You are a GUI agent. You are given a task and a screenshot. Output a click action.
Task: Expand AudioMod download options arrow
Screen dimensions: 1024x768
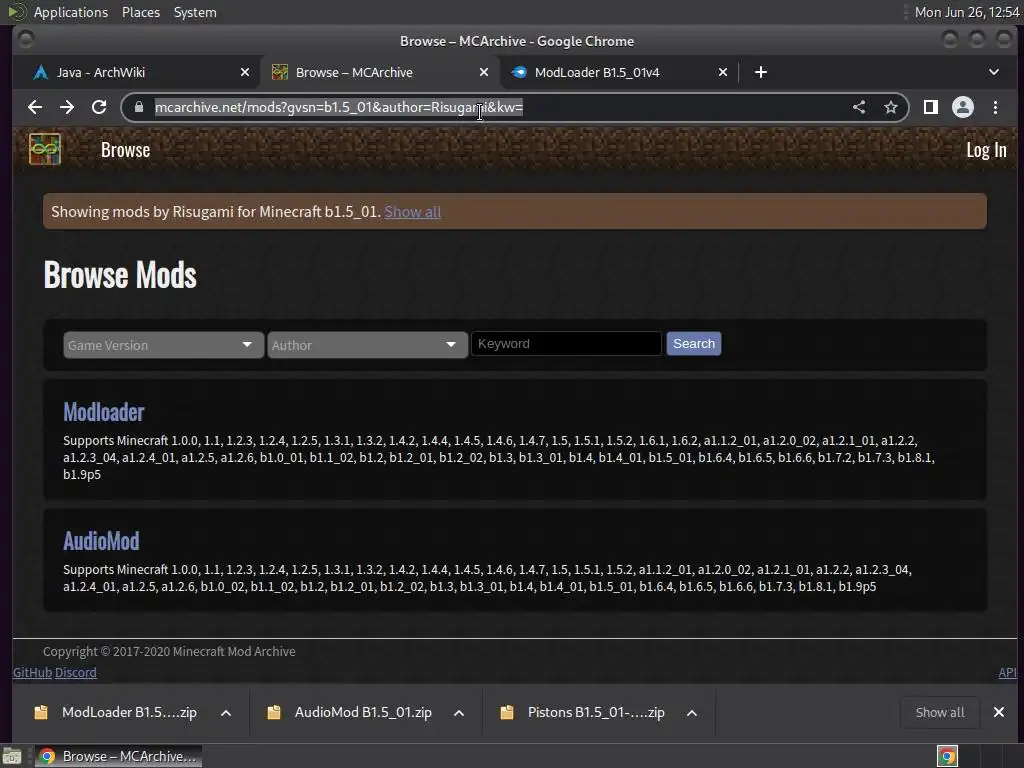[x=459, y=712]
